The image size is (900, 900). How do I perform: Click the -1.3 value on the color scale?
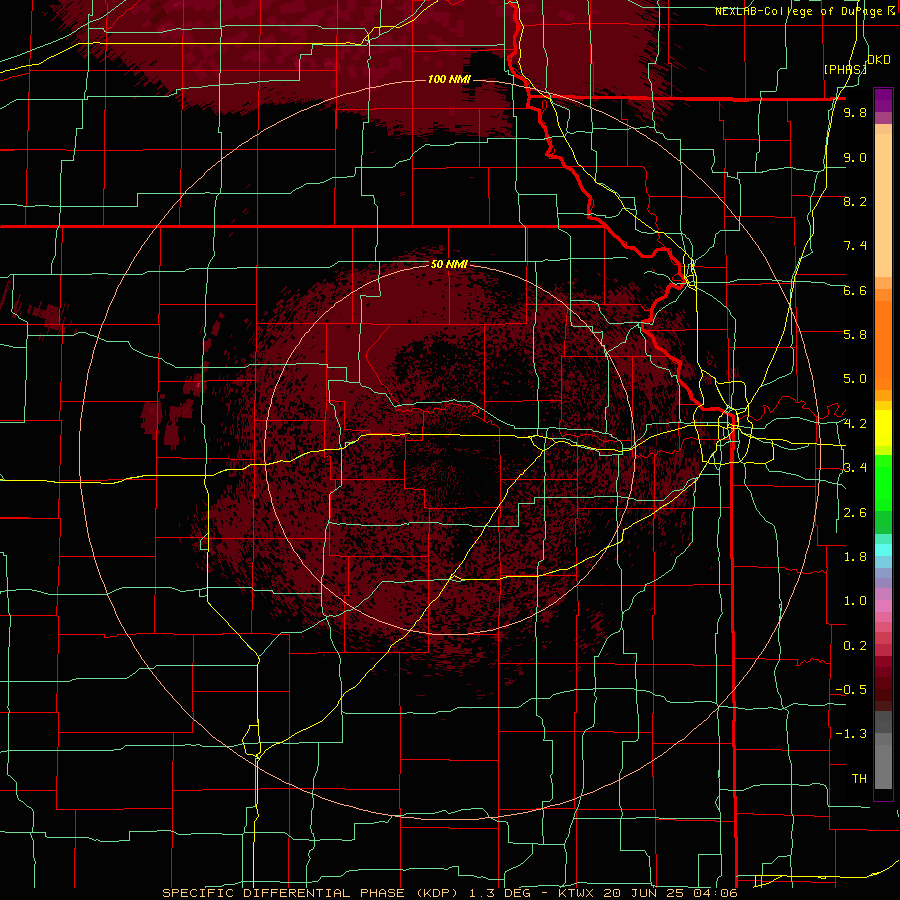coord(851,734)
